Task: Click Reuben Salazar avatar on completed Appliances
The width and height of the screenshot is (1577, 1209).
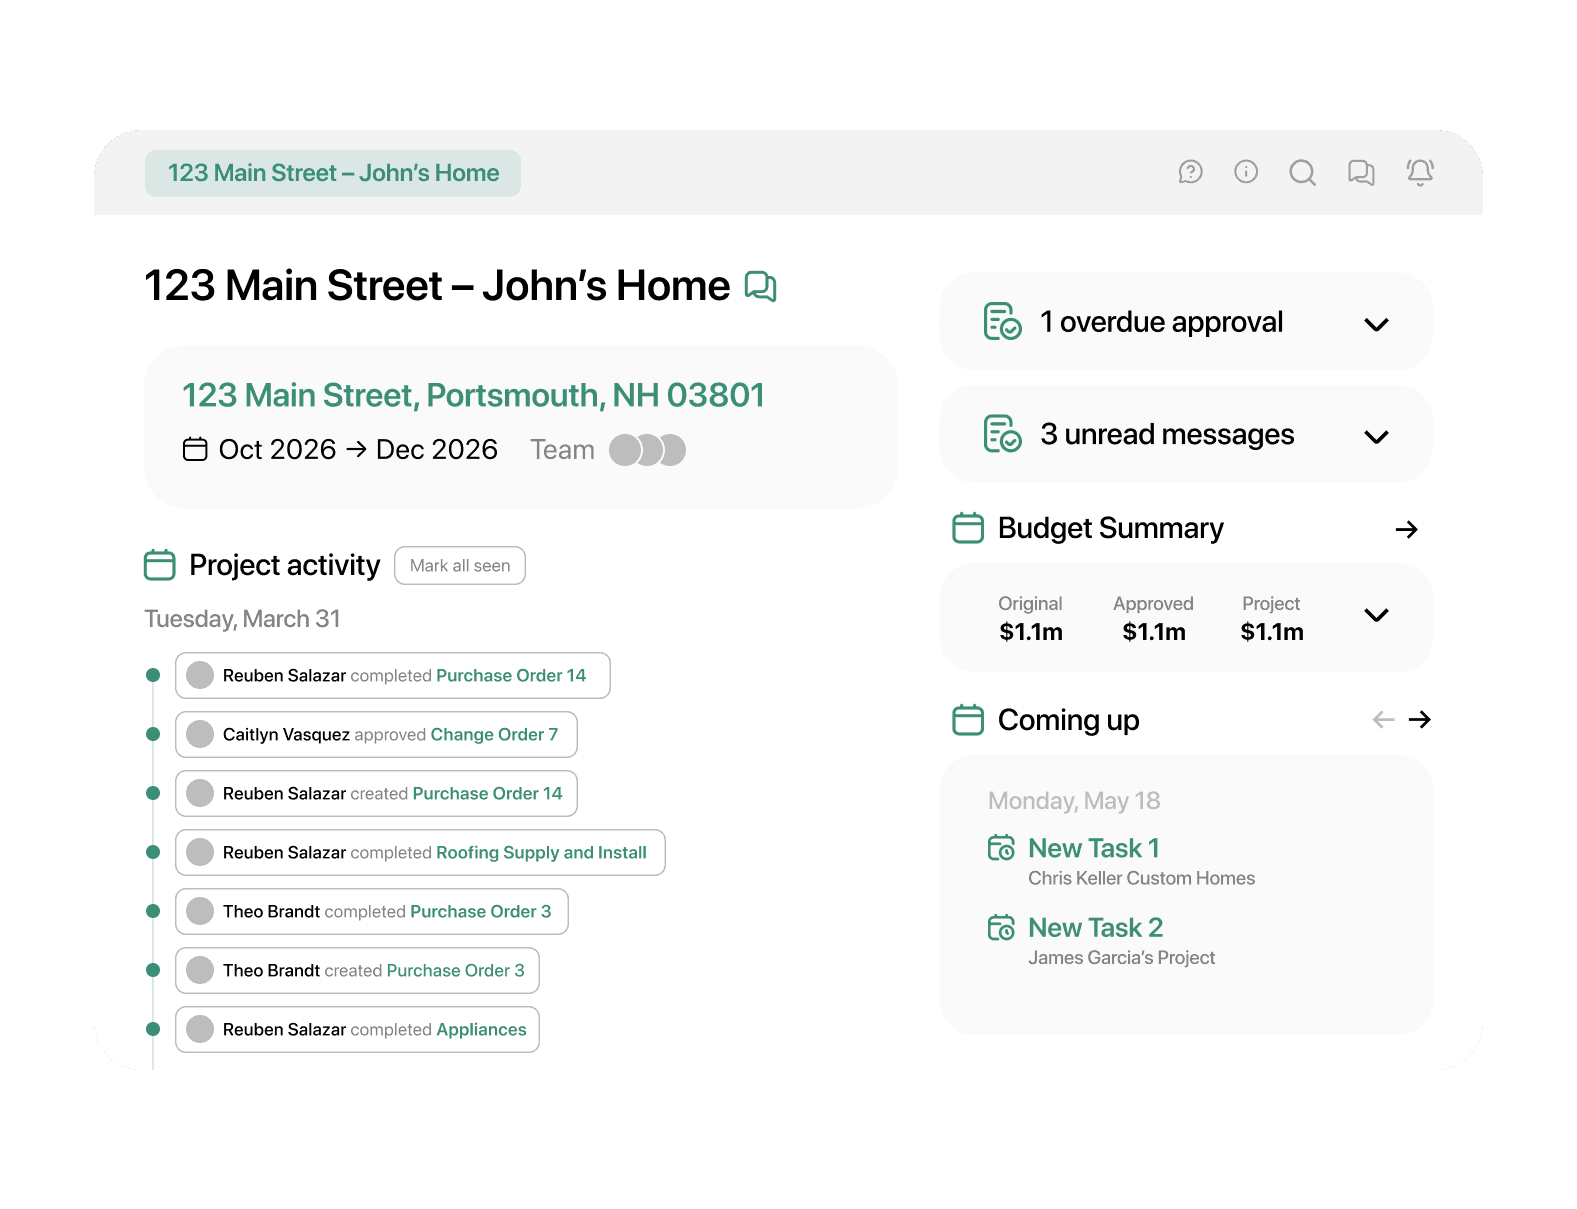Action: coord(200,1029)
